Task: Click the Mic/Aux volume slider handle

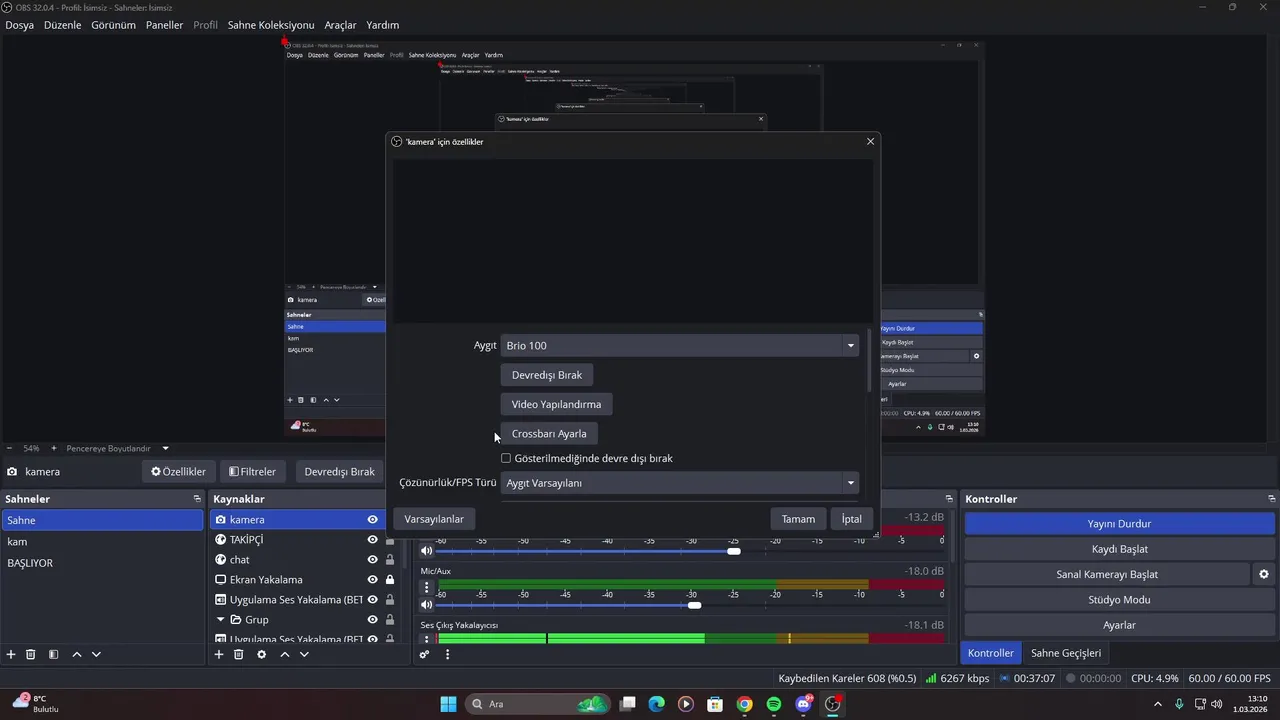Action: 695,605
